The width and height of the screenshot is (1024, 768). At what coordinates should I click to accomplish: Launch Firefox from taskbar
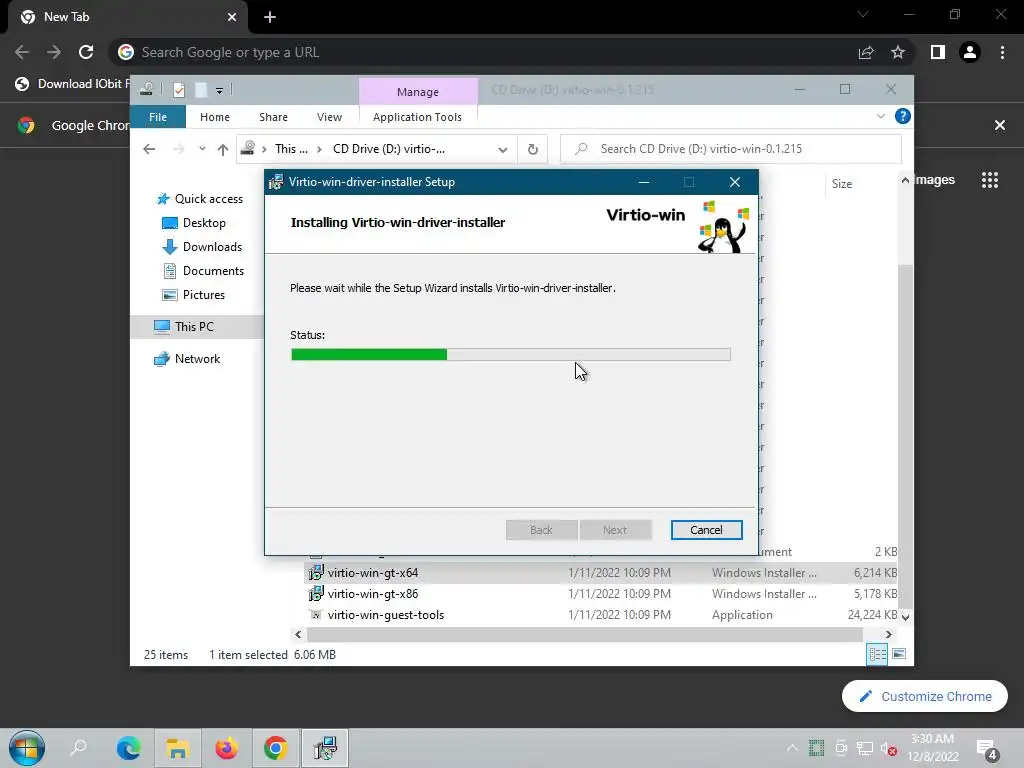click(227, 748)
